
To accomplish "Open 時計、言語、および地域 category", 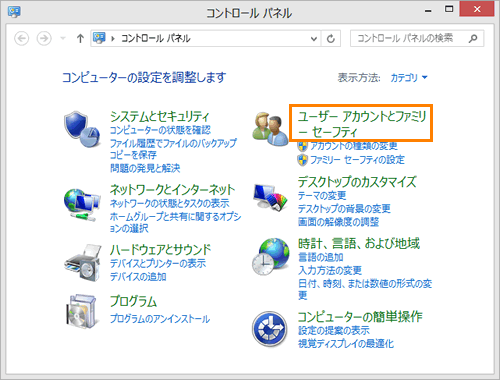I will click(x=359, y=243).
